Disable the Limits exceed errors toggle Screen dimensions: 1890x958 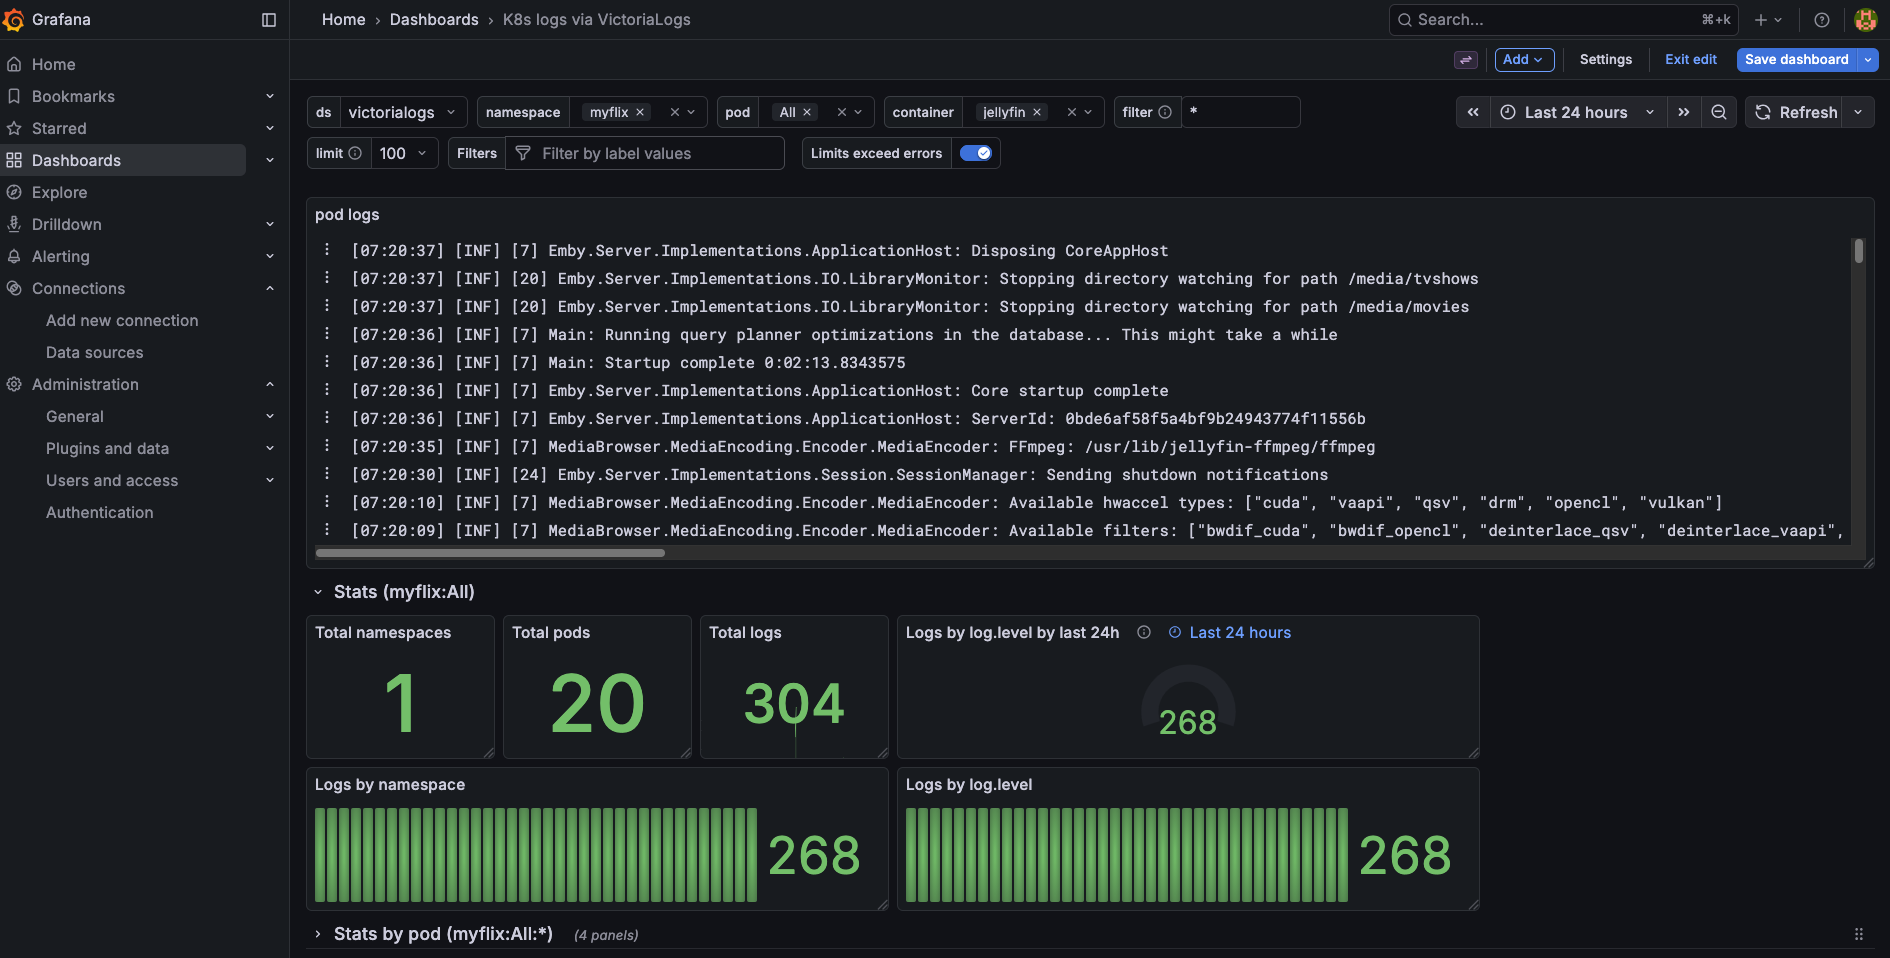976,153
